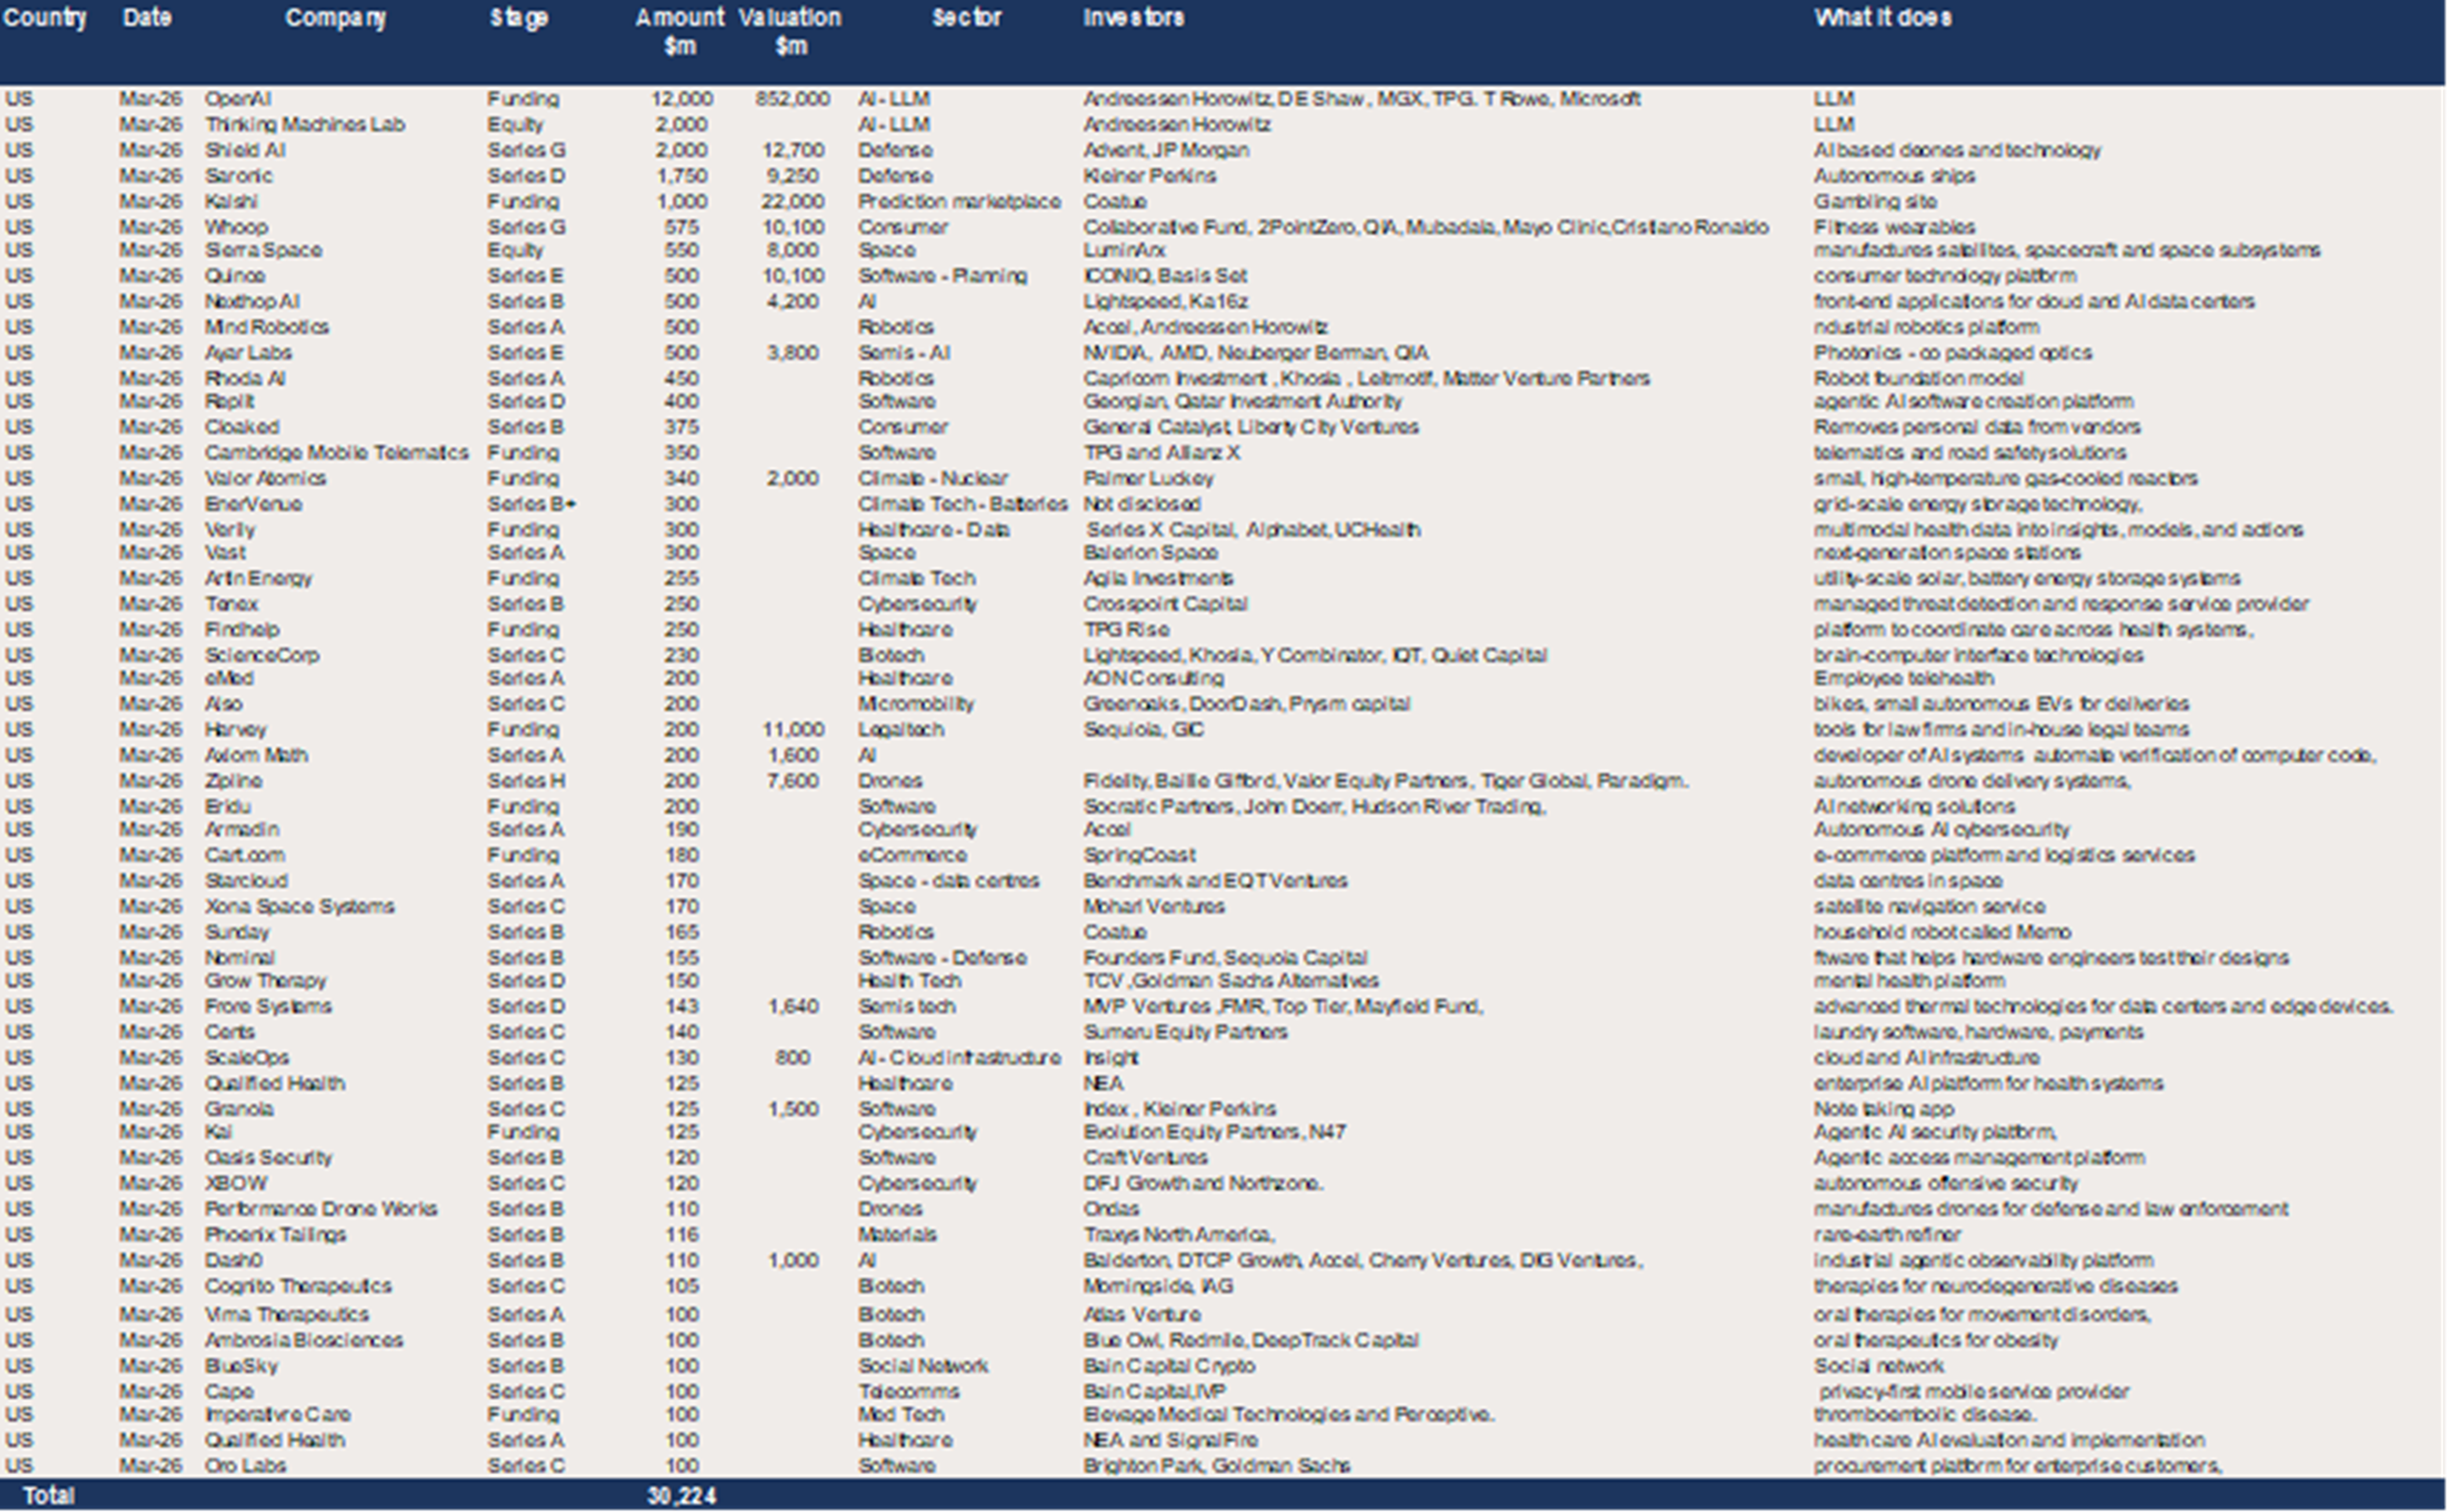Screen dimensions: 2448x1512
Task: Click the Cloaked company name
Action: coord(241,428)
